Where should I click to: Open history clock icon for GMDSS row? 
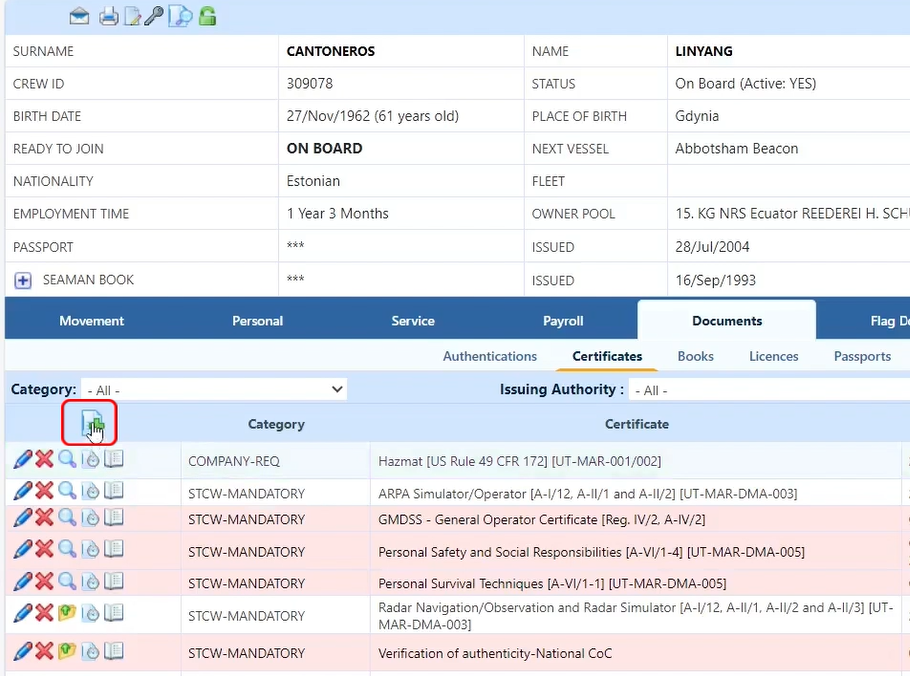[91, 517]
